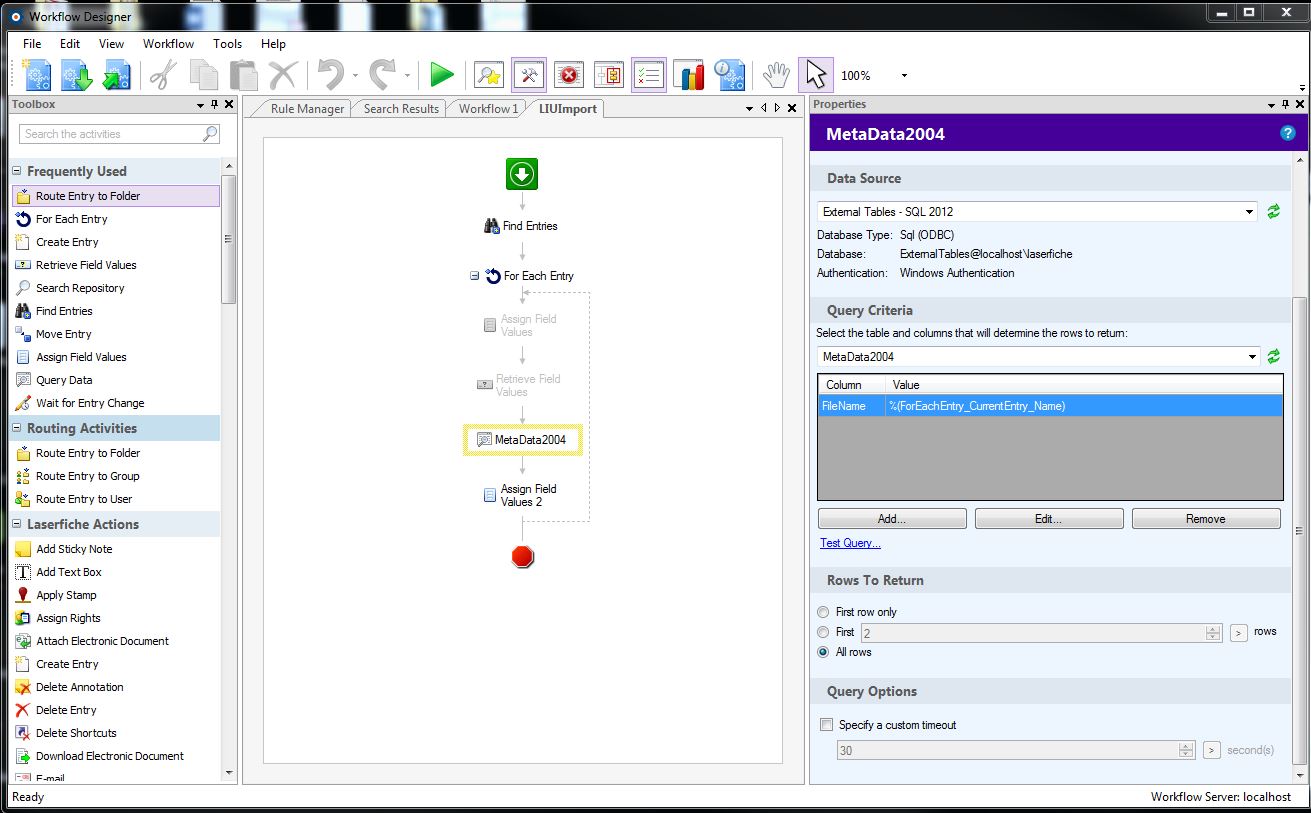This screenshot has width=1311, height=813.
Task: Click the Add... button
Action: tap(891, 519)
